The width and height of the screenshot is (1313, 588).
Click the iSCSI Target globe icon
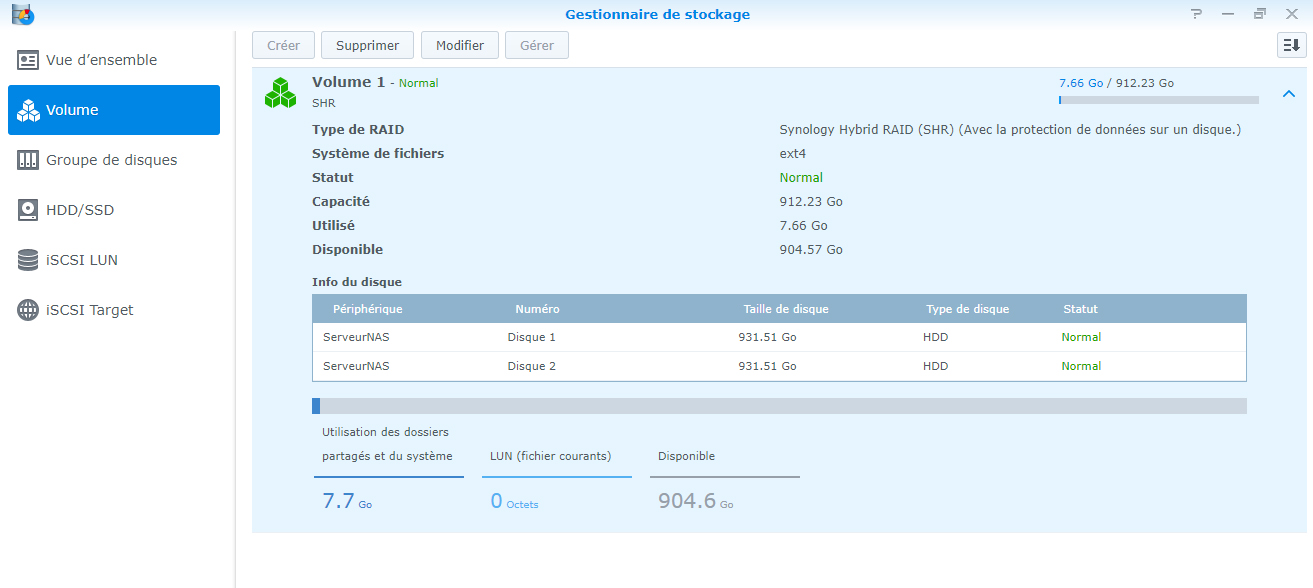pyautogui.click(x=28, y=310)
